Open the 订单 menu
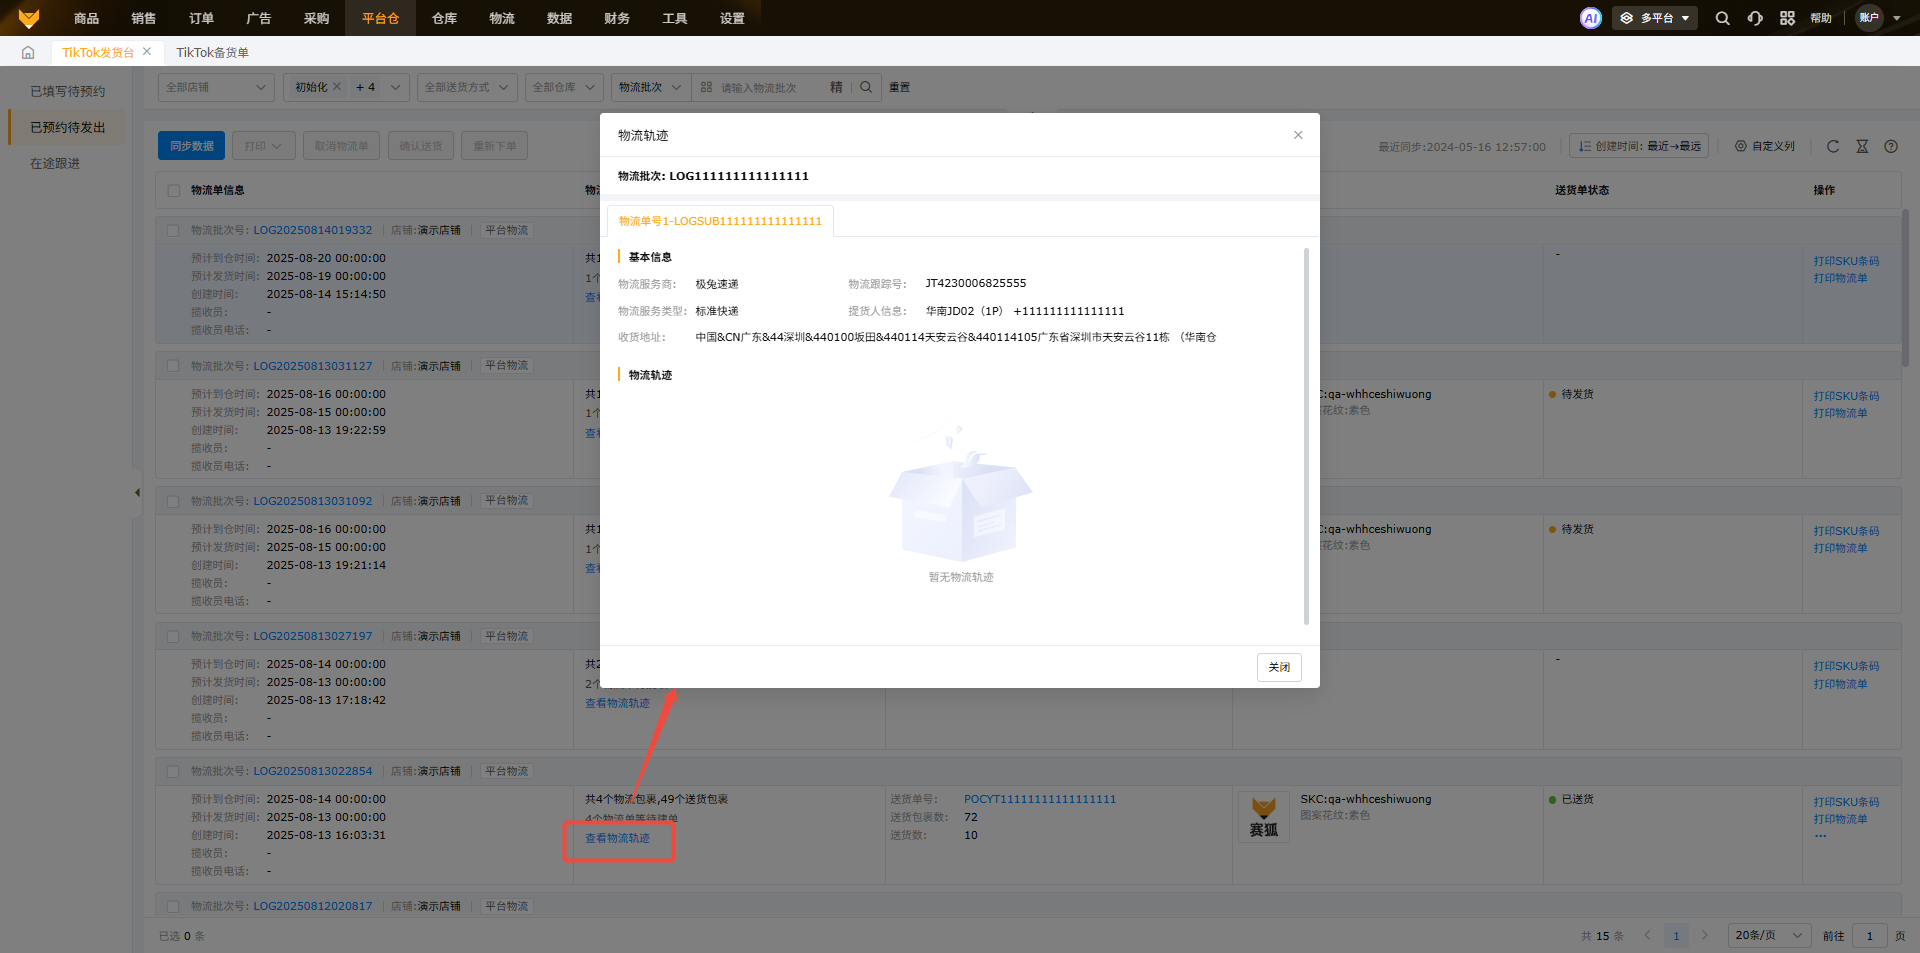 point(201,18)
